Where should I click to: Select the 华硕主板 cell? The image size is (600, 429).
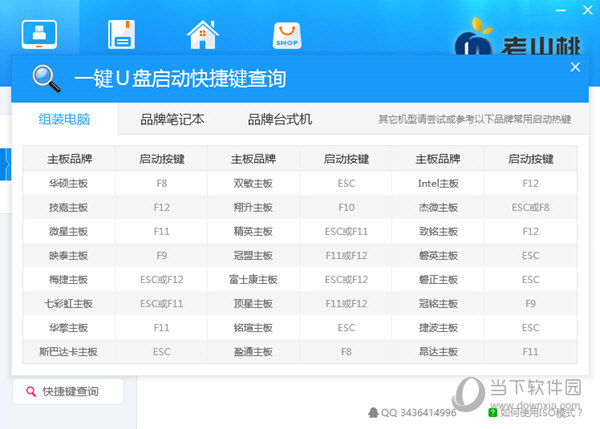(68, 183)
